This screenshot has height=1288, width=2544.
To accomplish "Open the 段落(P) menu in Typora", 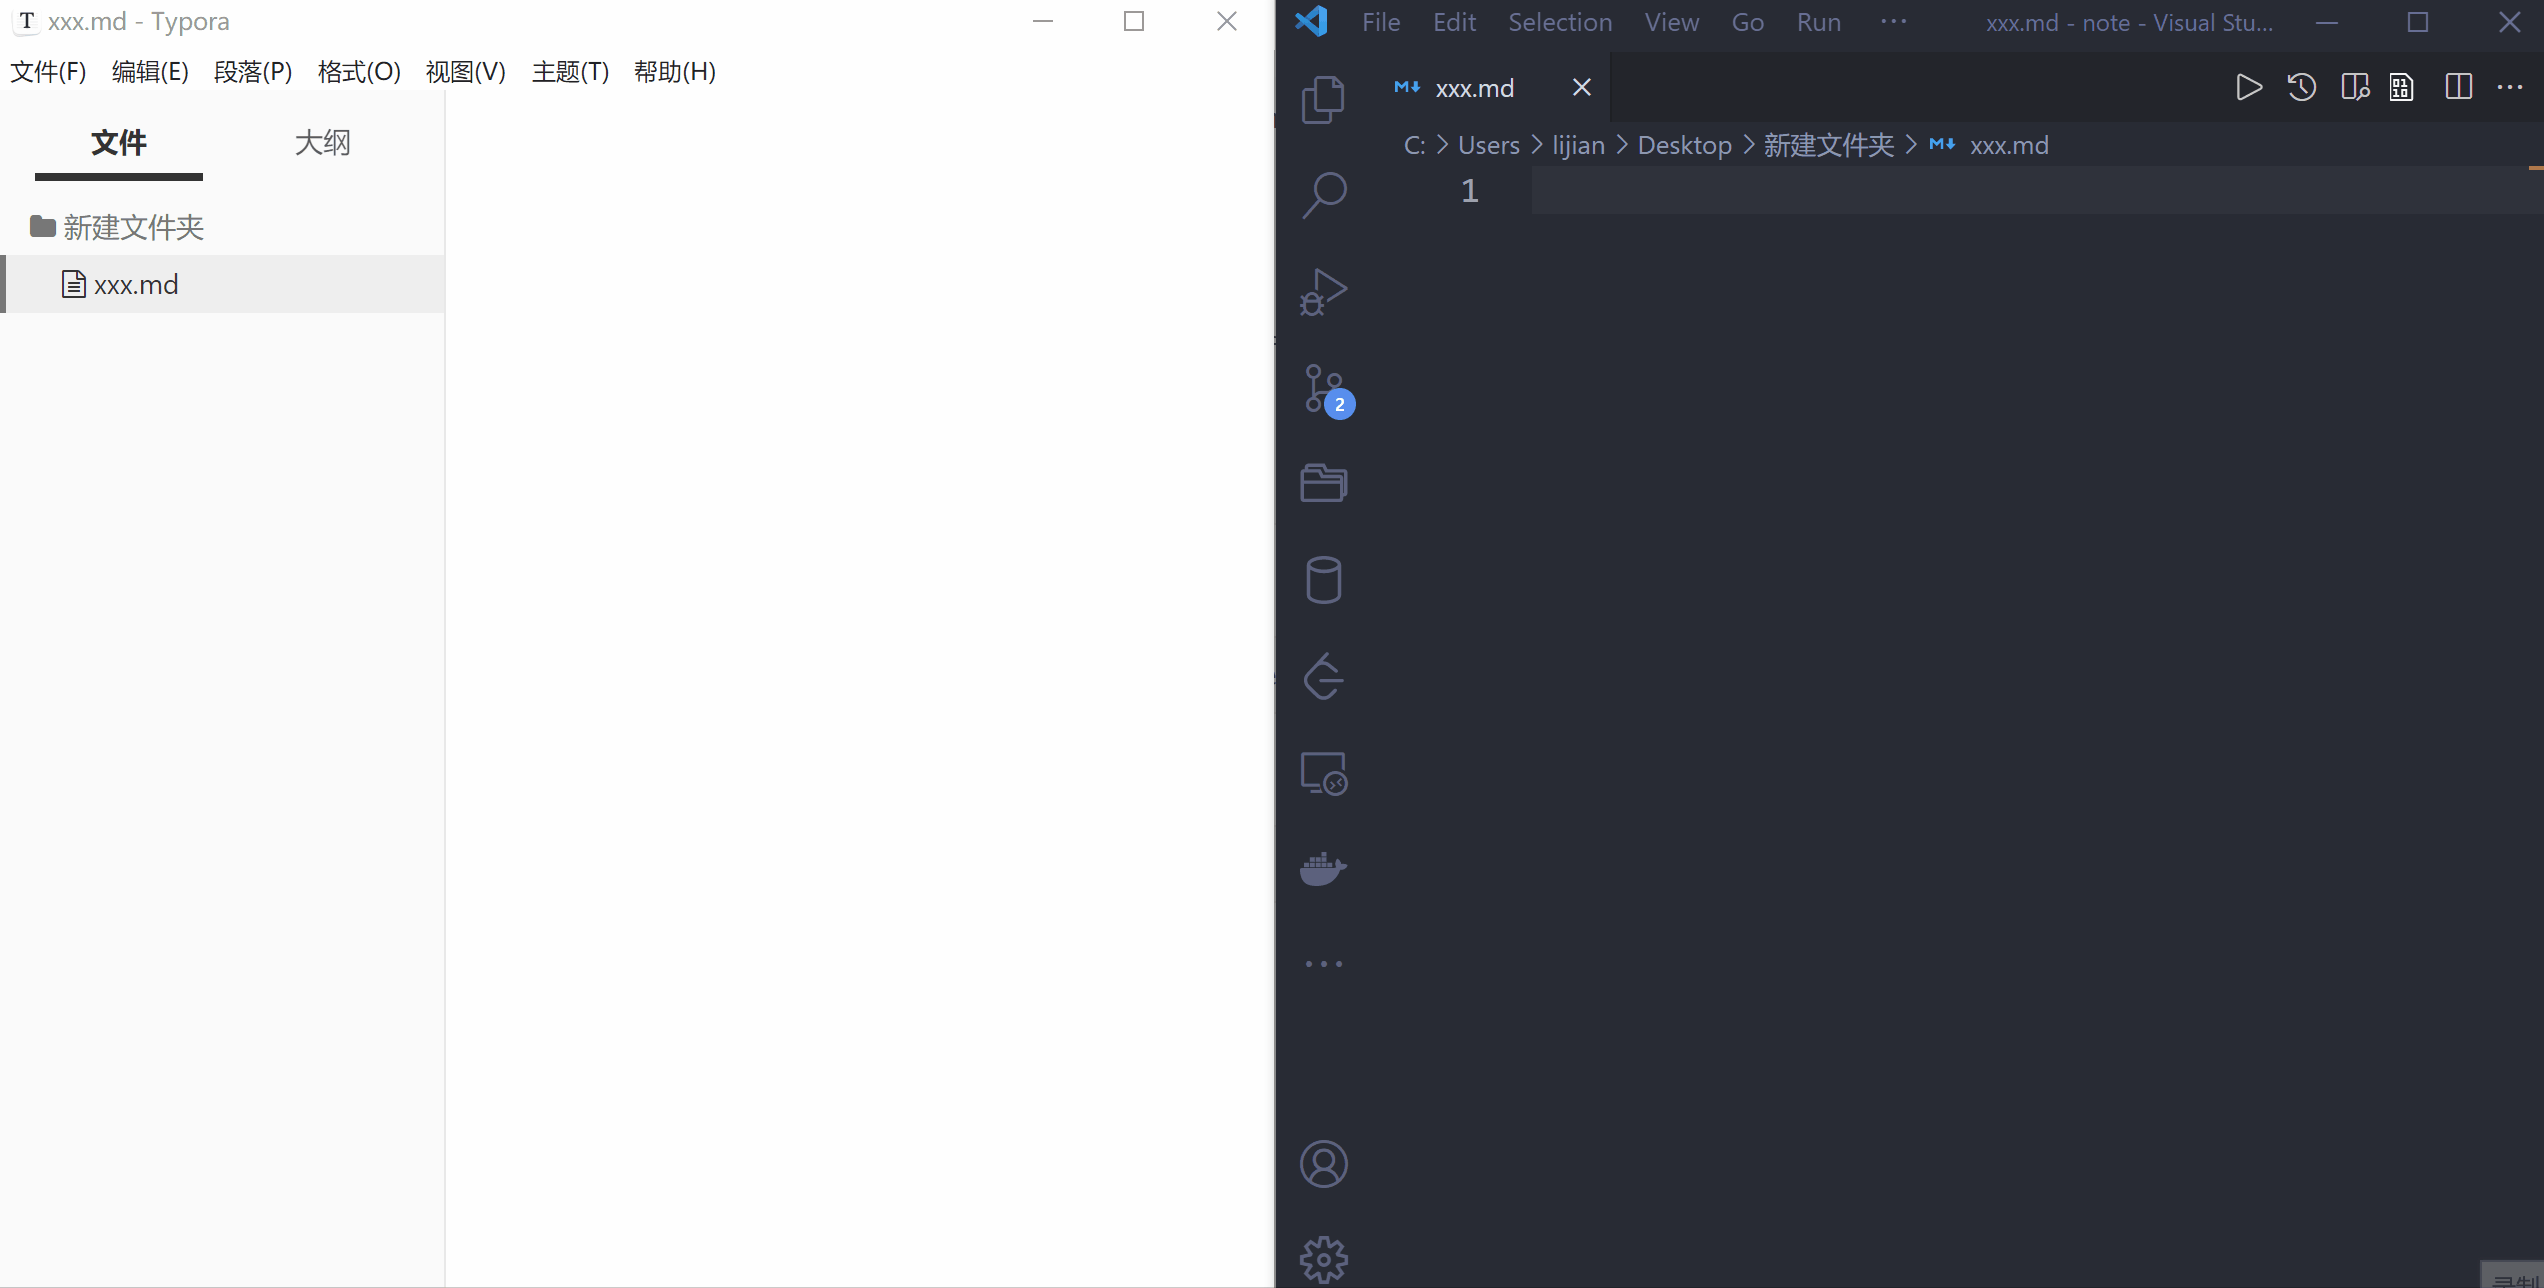I will (x=252, y=71).
